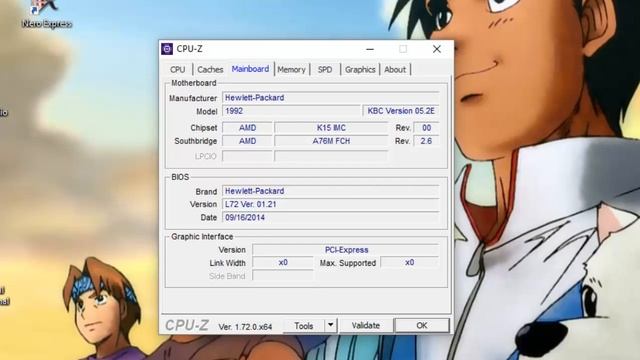Click the BIOS Version L72 Ver. 01.21
This screenshot has height=360, width=640.
(331, 204)
